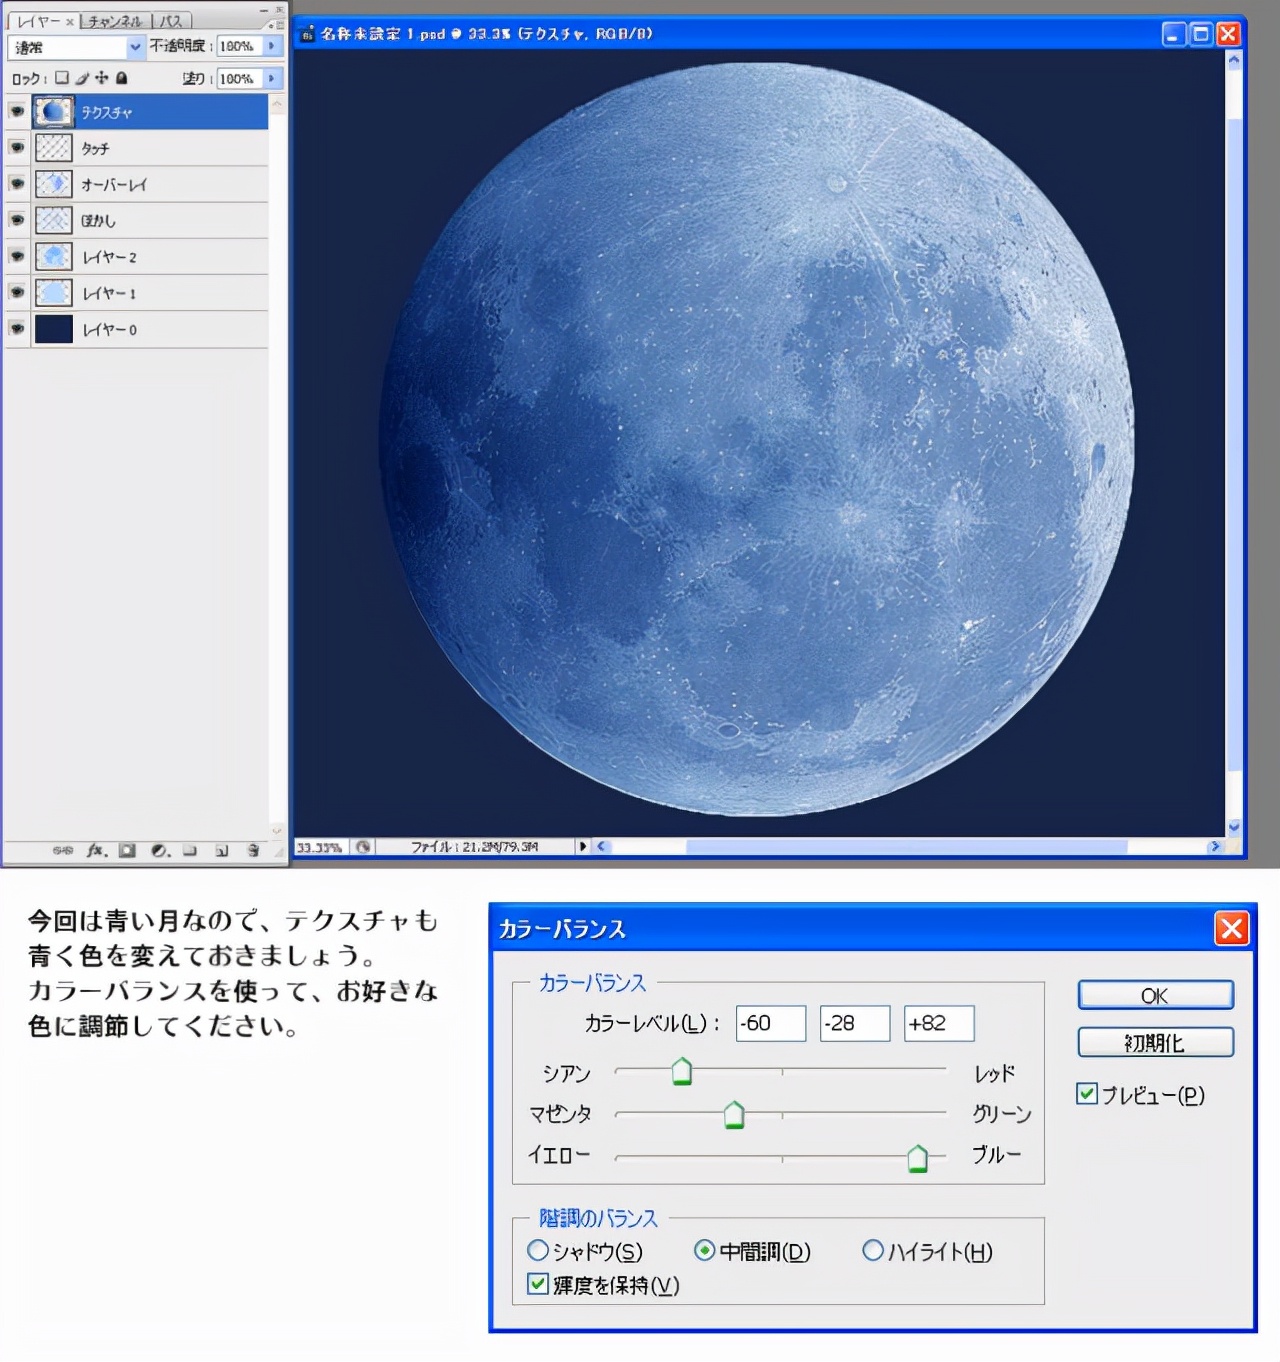Select the シャドウ radio button
Viewport: 1280px width, 1362px height.
[538, 1250]
